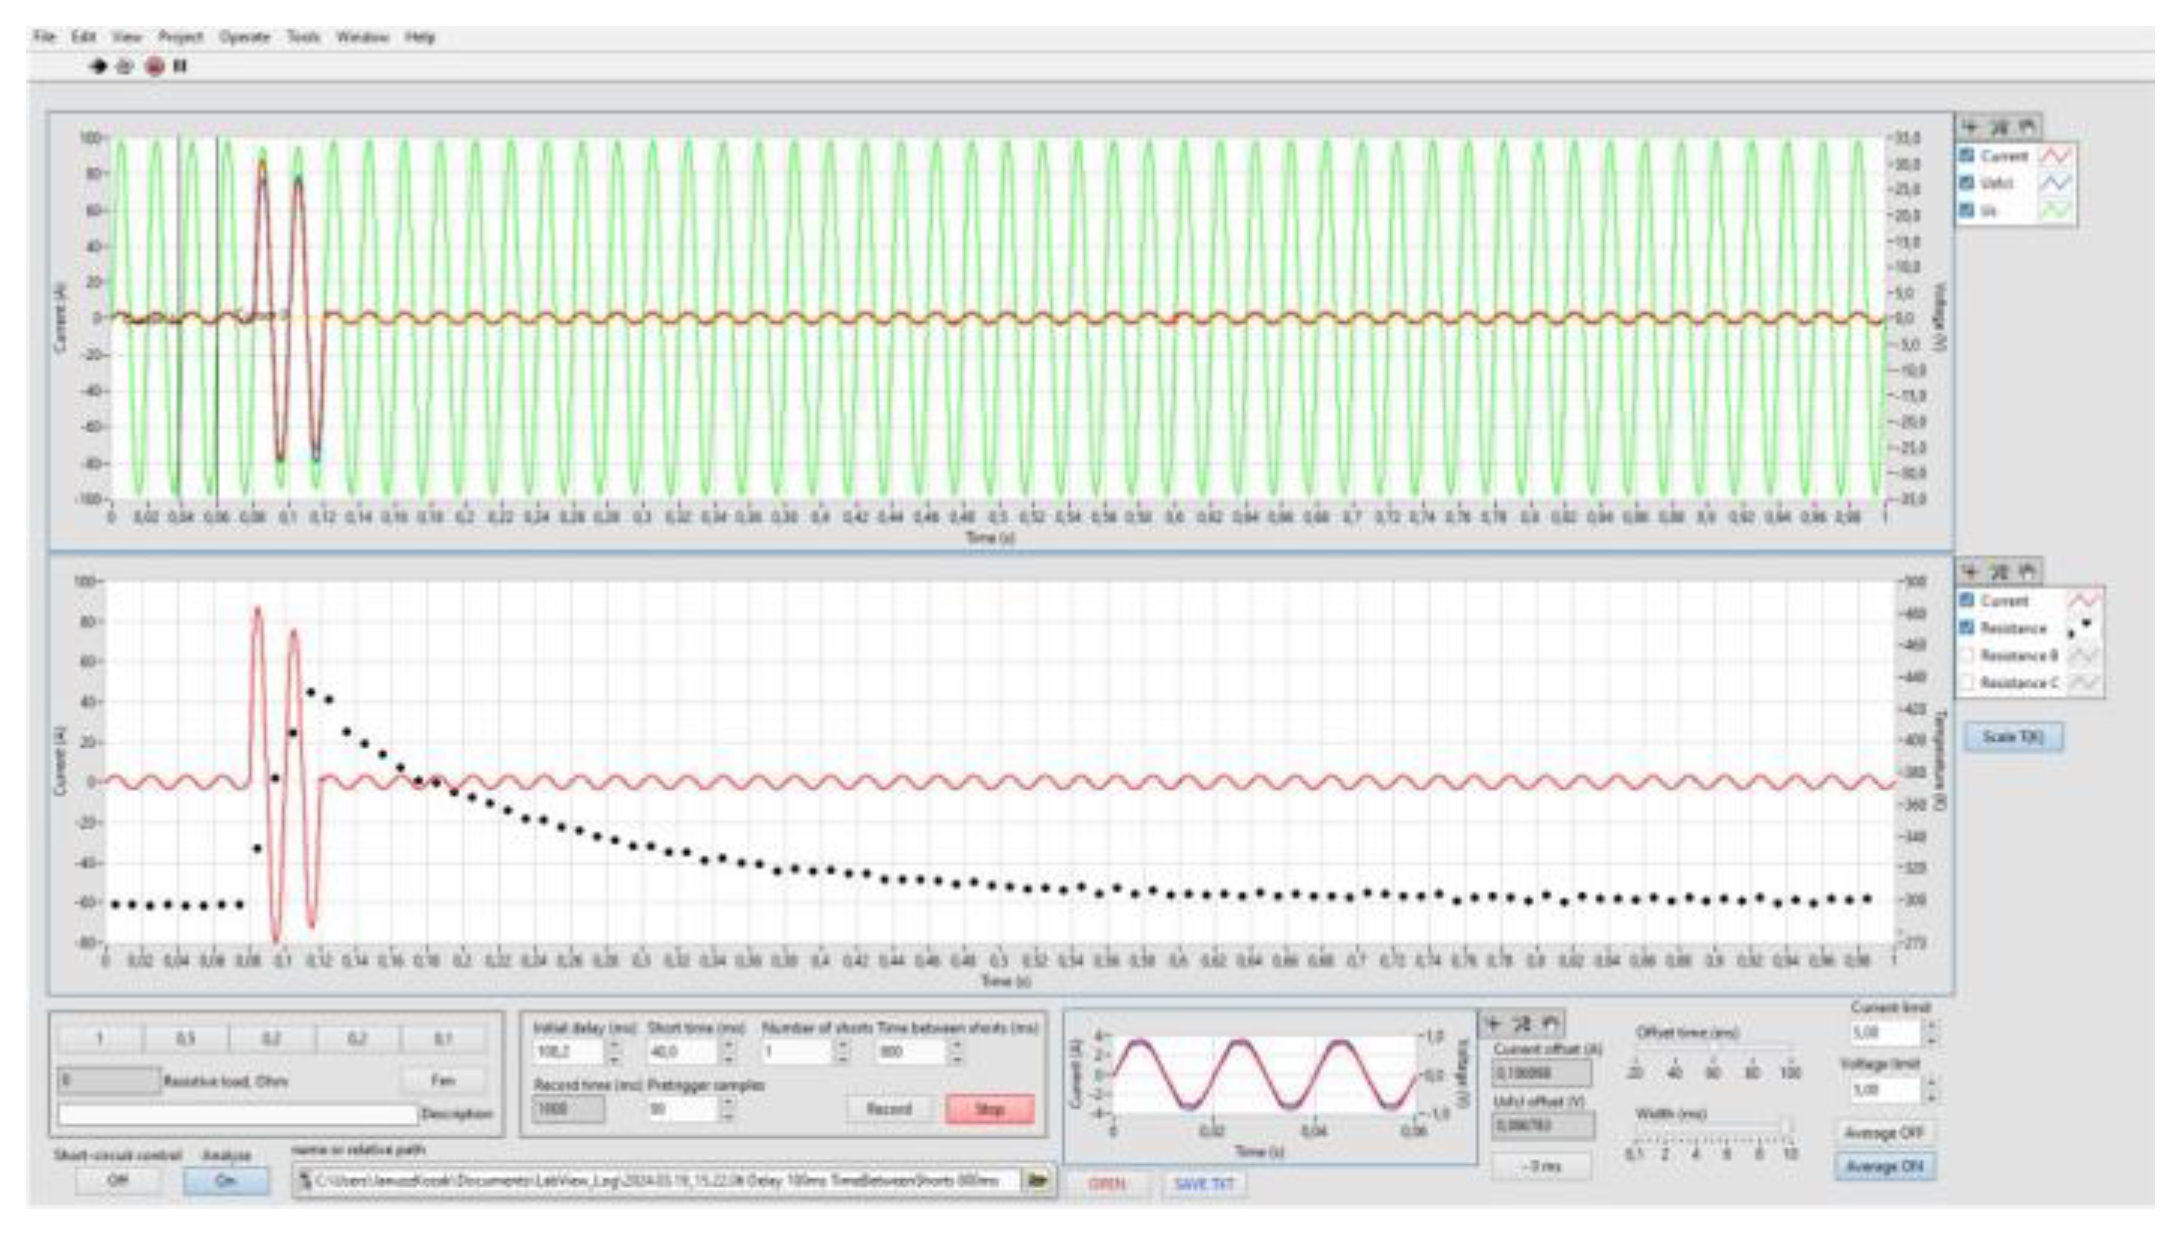Uncheck Current plot in top legend
The height and width of the screenshot is (1233, 2182).
[x=1967, y=156]
